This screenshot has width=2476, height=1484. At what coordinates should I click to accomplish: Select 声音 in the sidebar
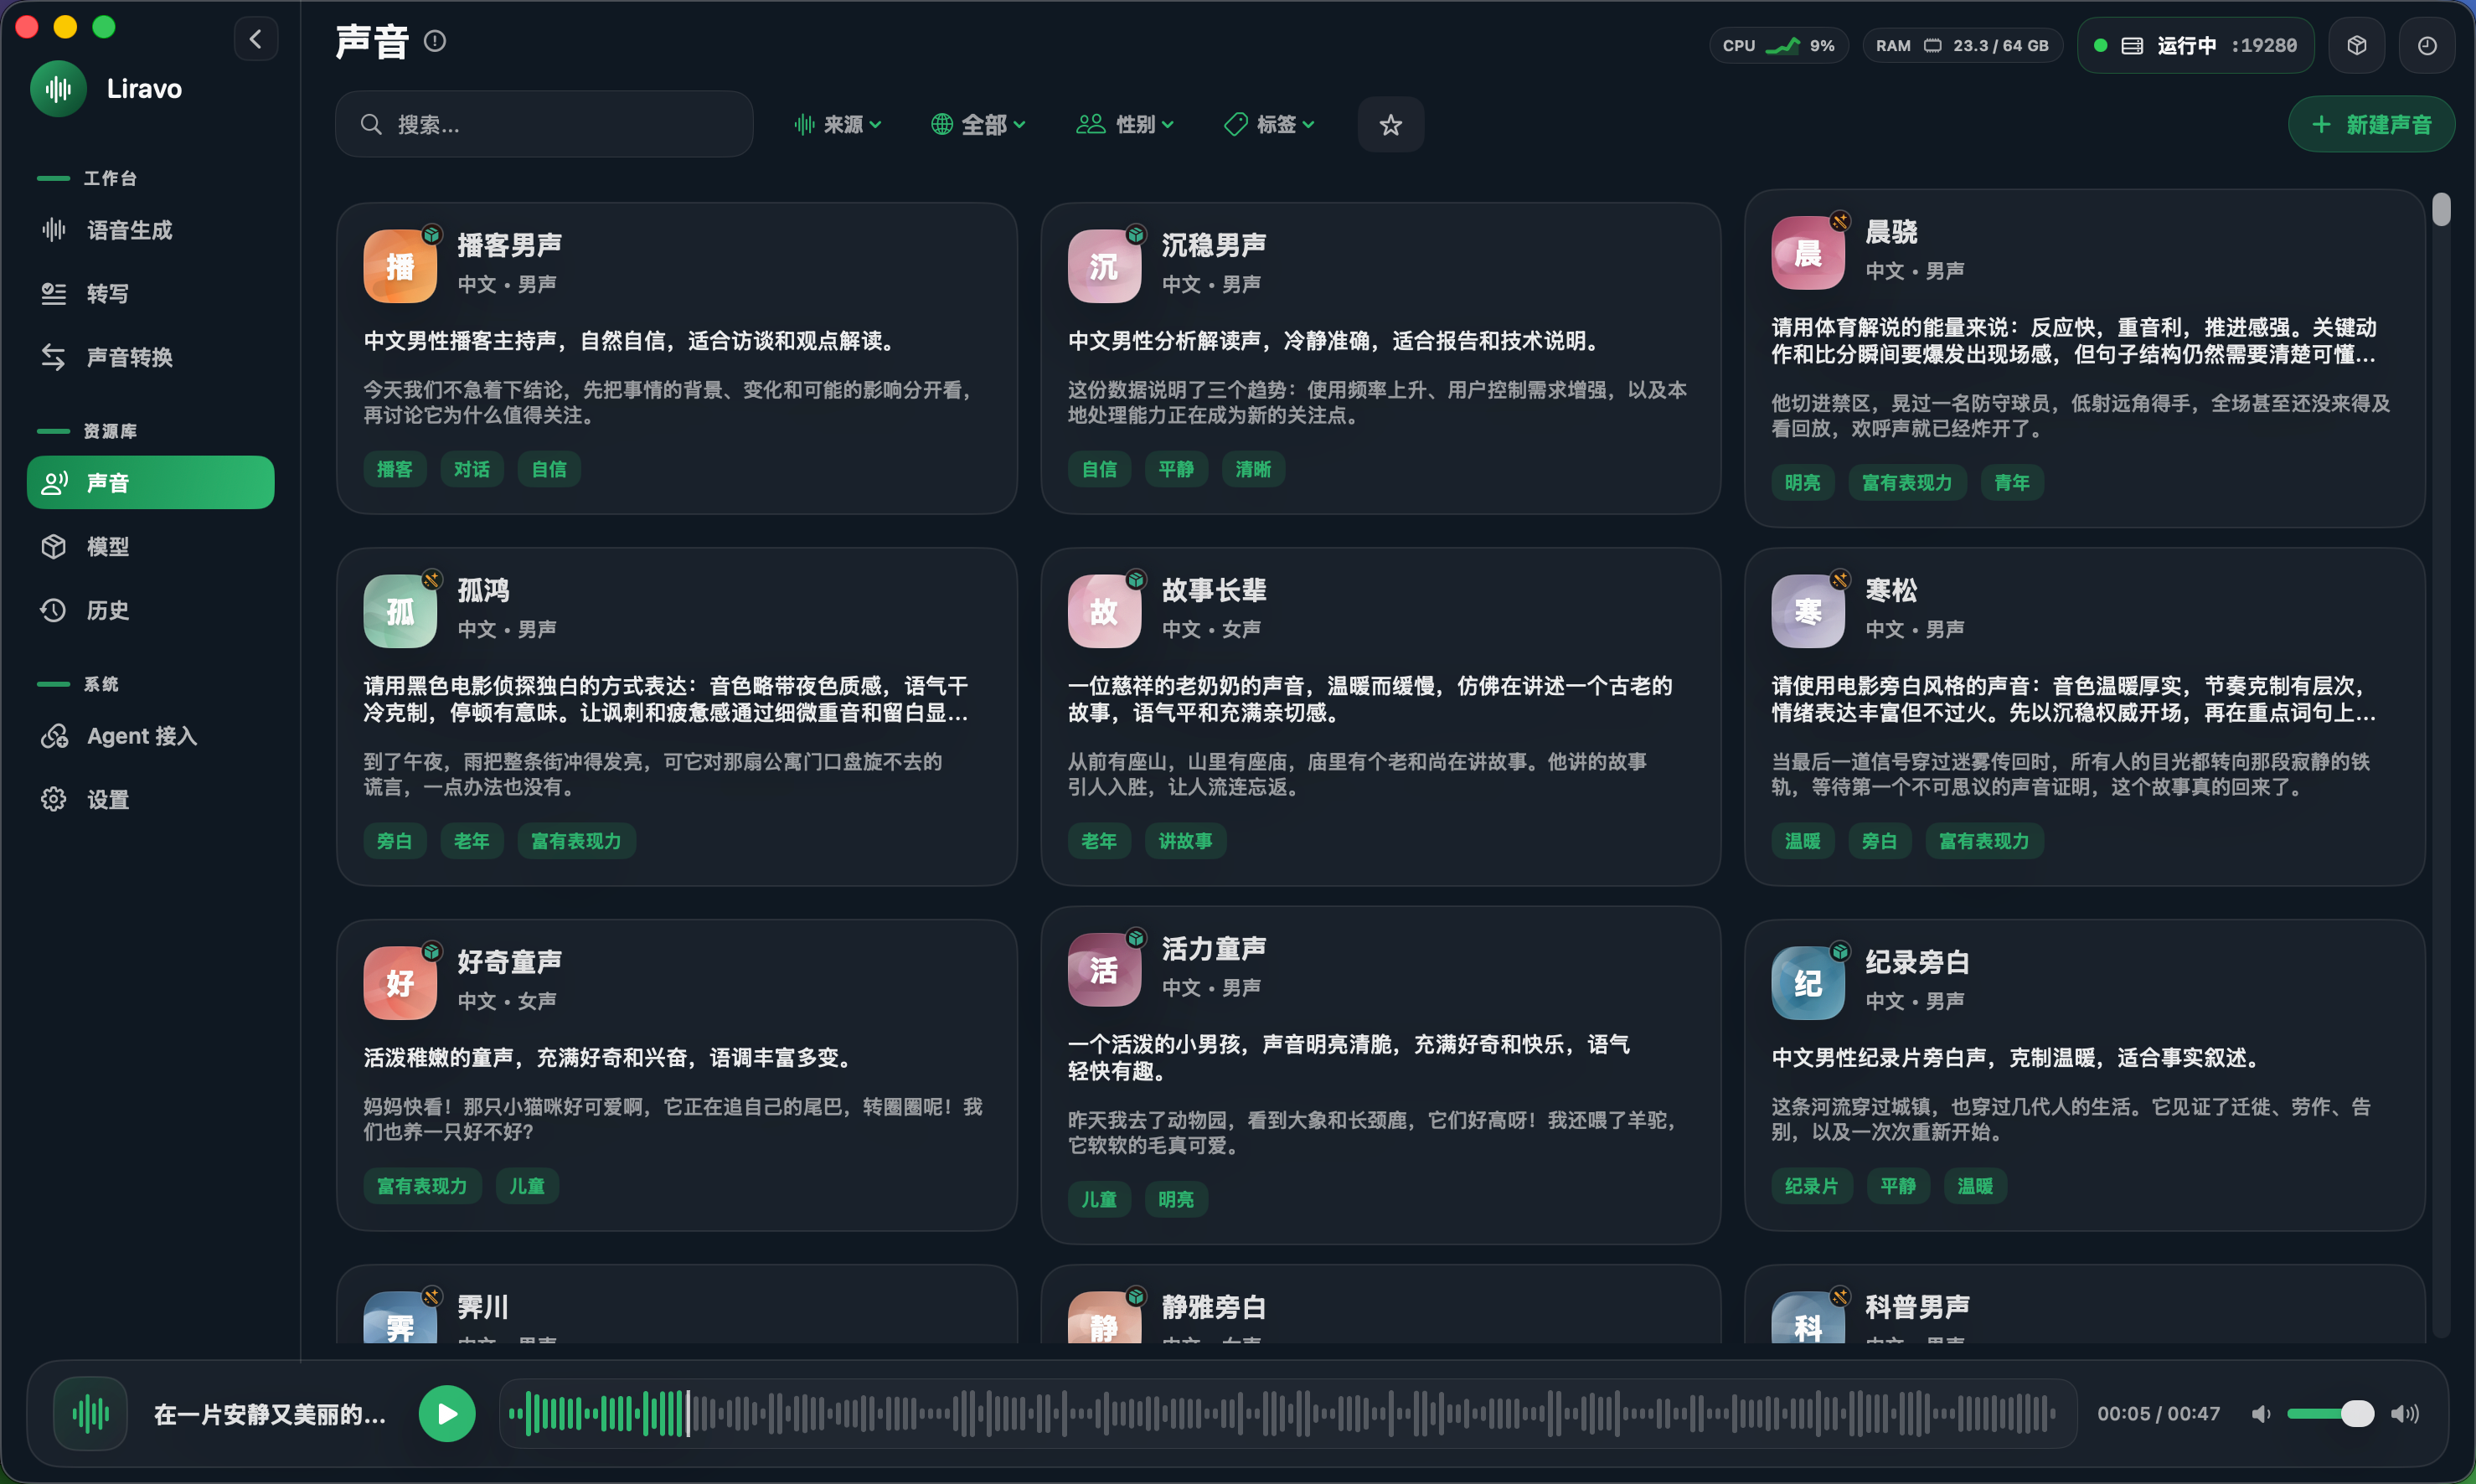[150, 483]
